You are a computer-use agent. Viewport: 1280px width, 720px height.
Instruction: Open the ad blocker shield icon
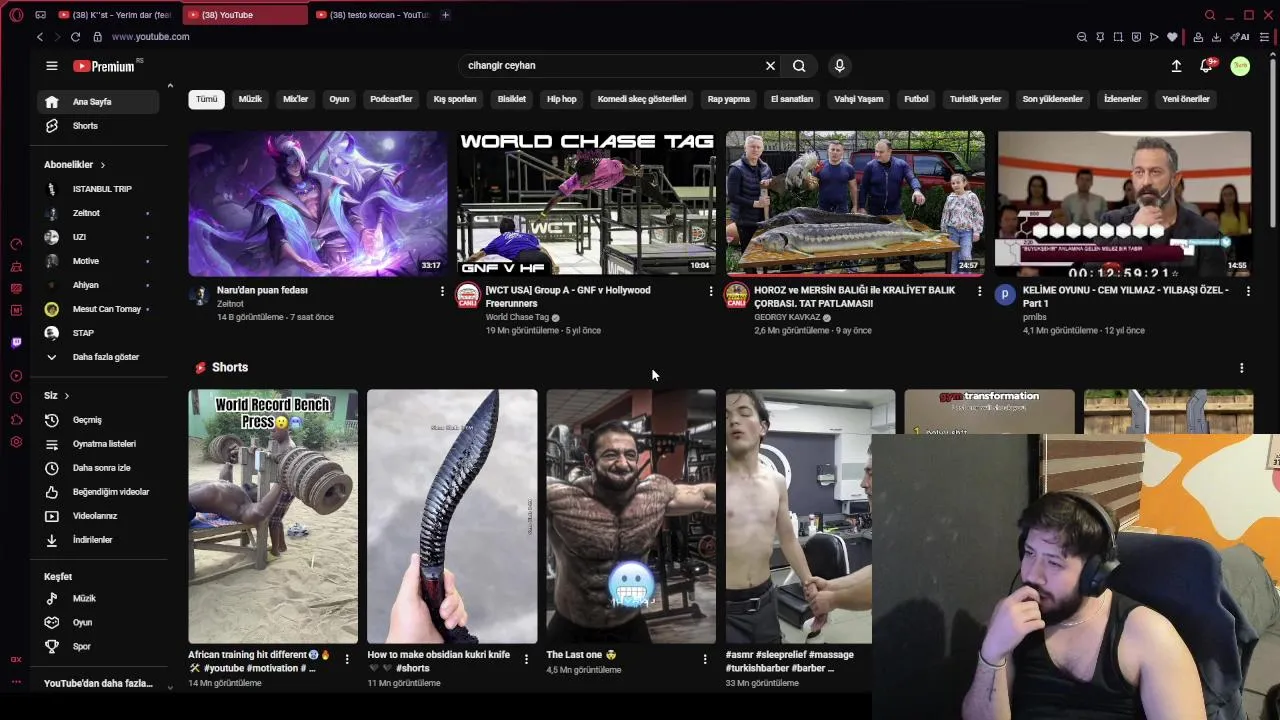(x=1136, y=37)
